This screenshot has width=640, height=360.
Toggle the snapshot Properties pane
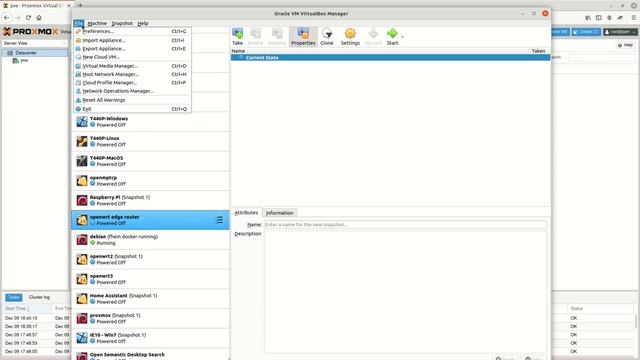click(303, 36)
